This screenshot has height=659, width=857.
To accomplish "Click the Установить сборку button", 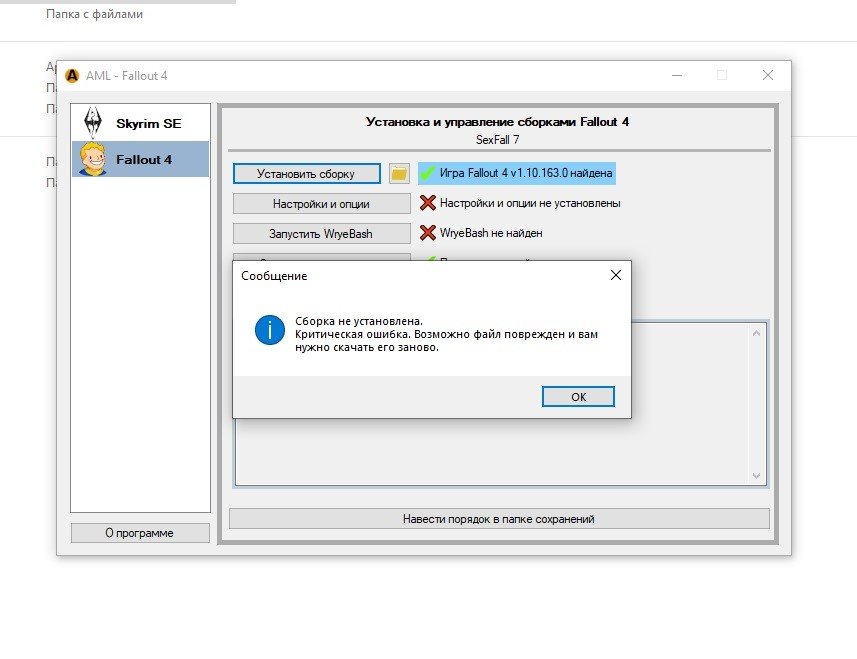I will (307, 174).
